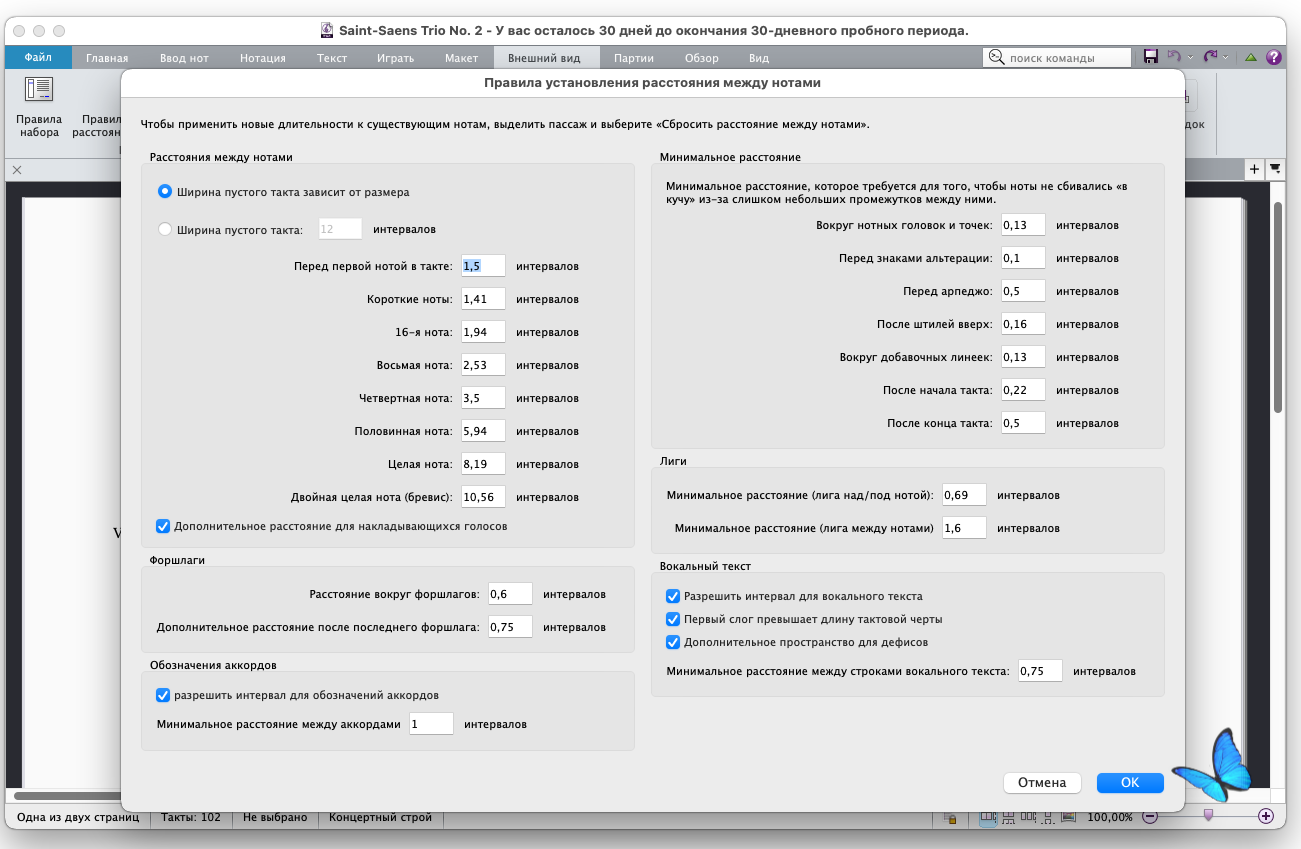Open the Файл tab

point(38,58)
